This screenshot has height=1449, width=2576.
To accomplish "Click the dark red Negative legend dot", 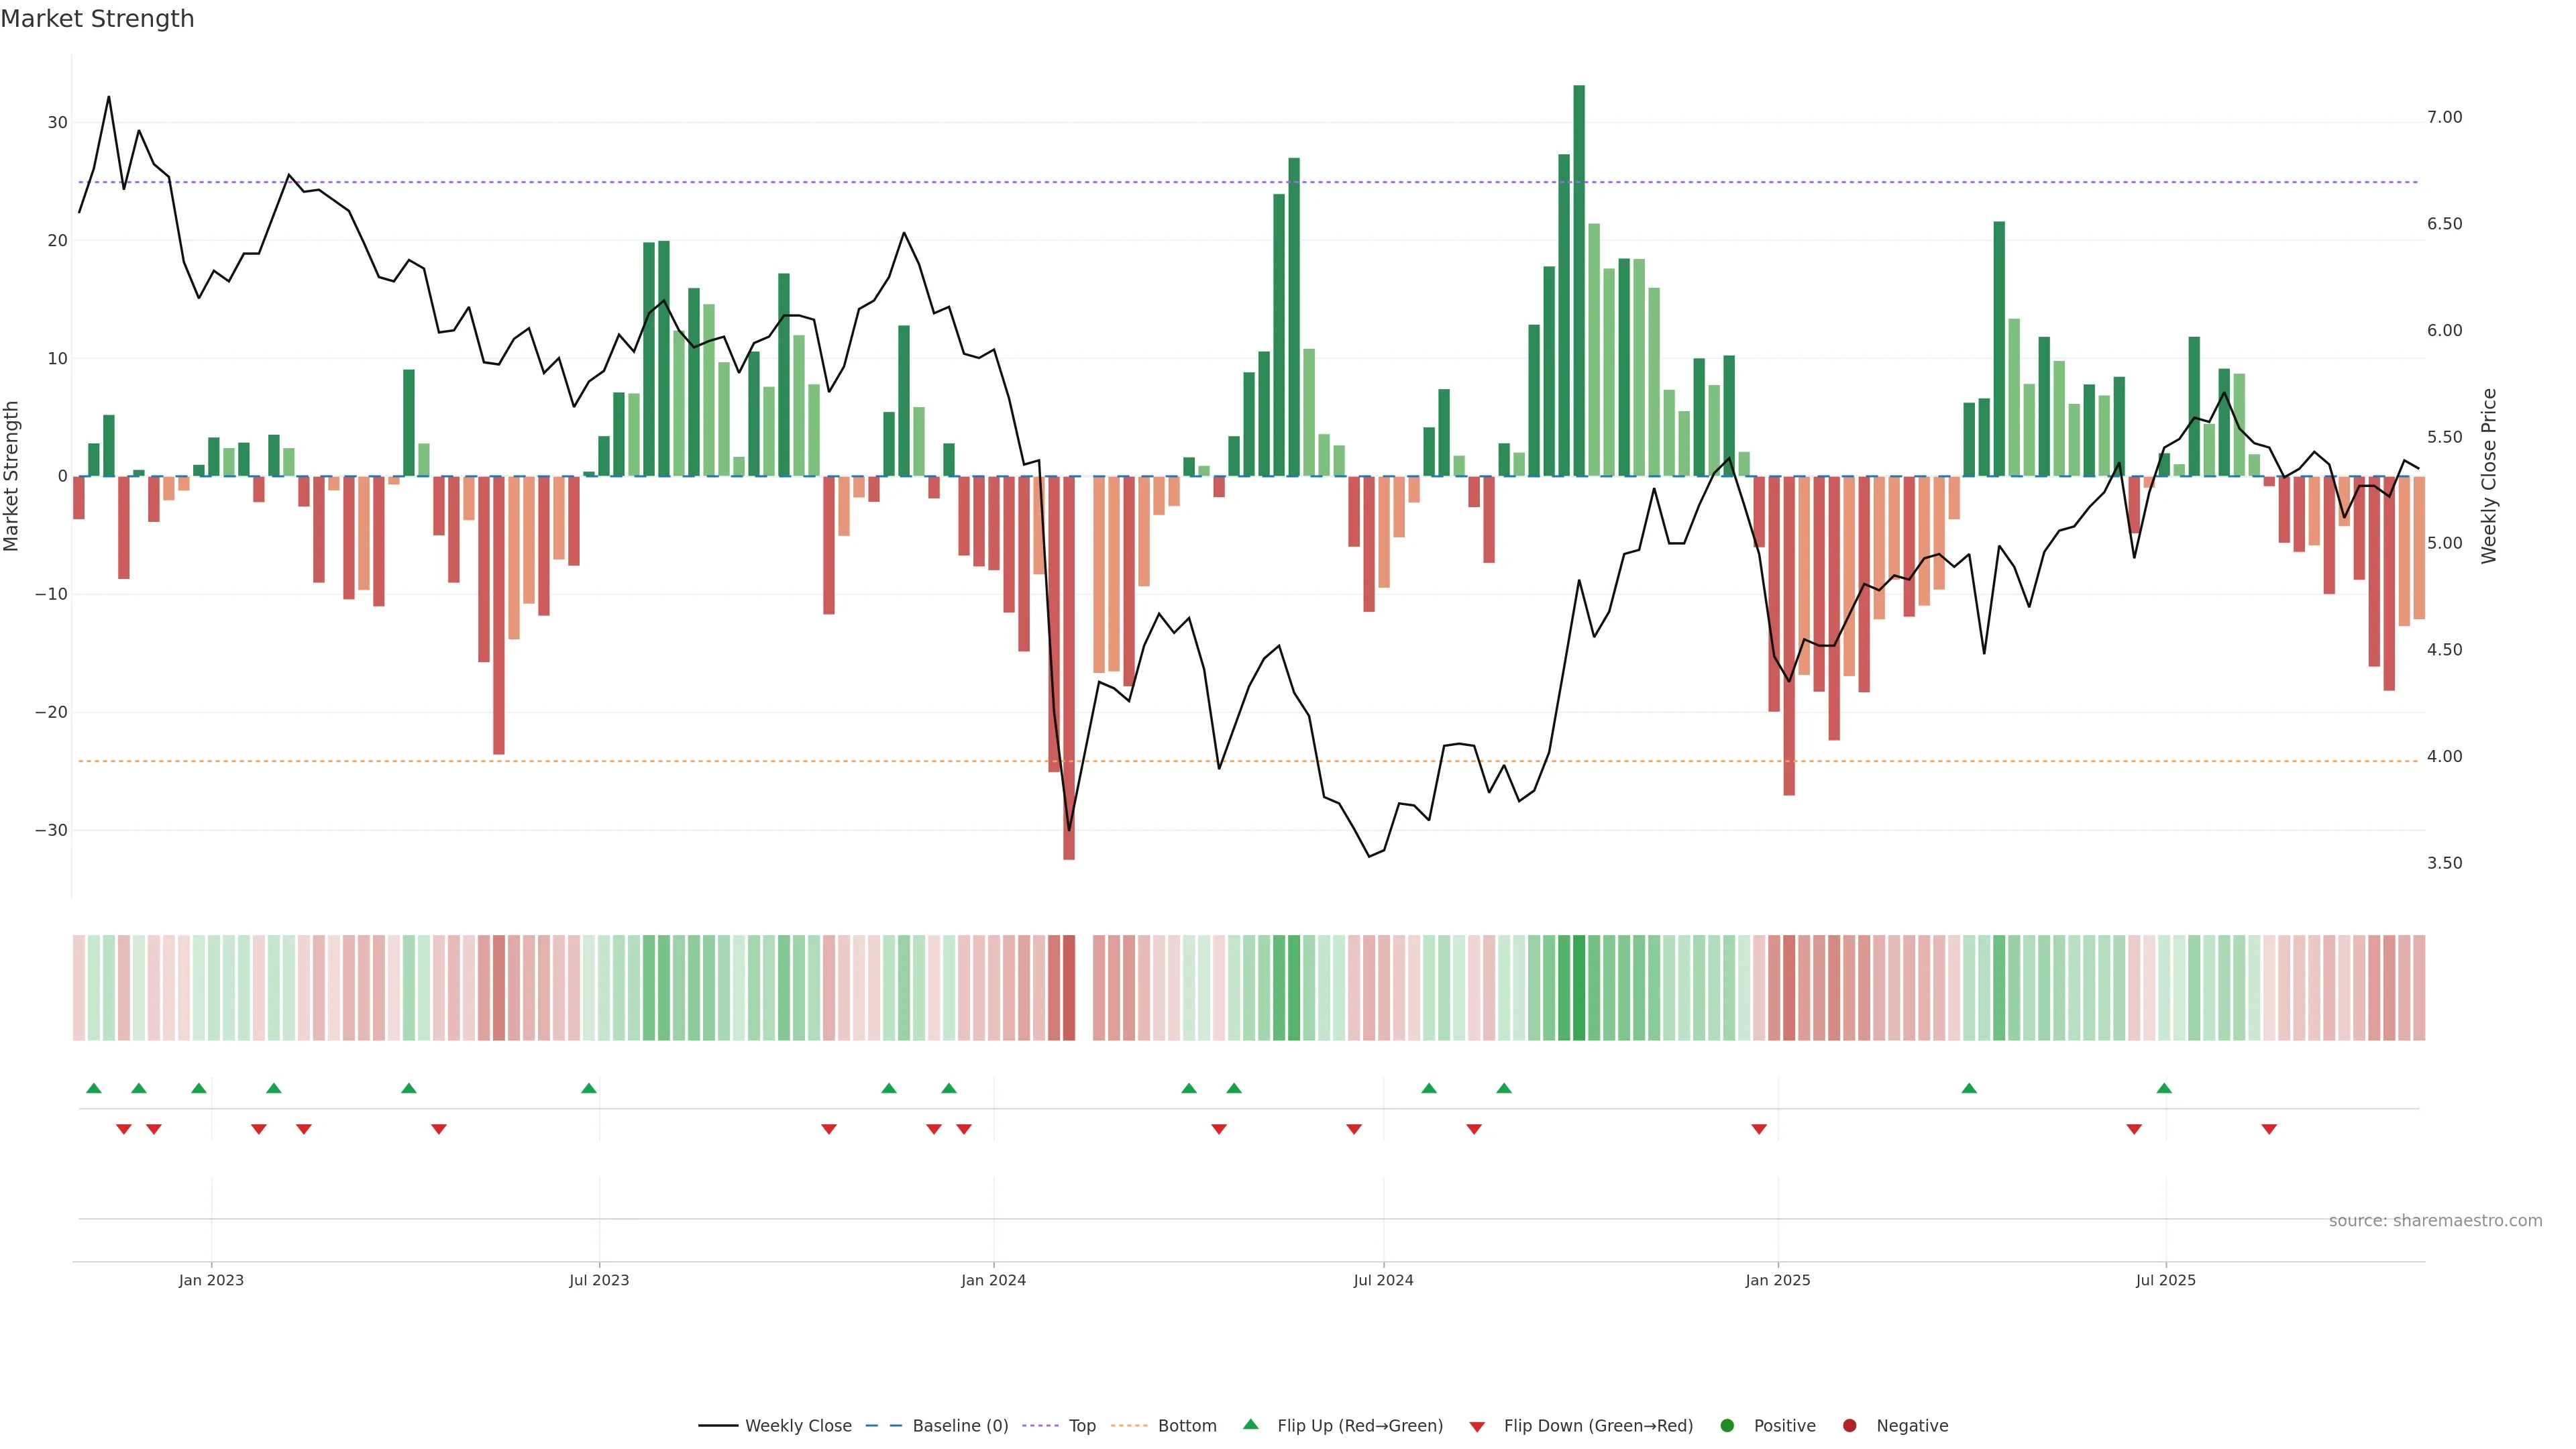I will pyautogui.click(x=1849, y=1425).
